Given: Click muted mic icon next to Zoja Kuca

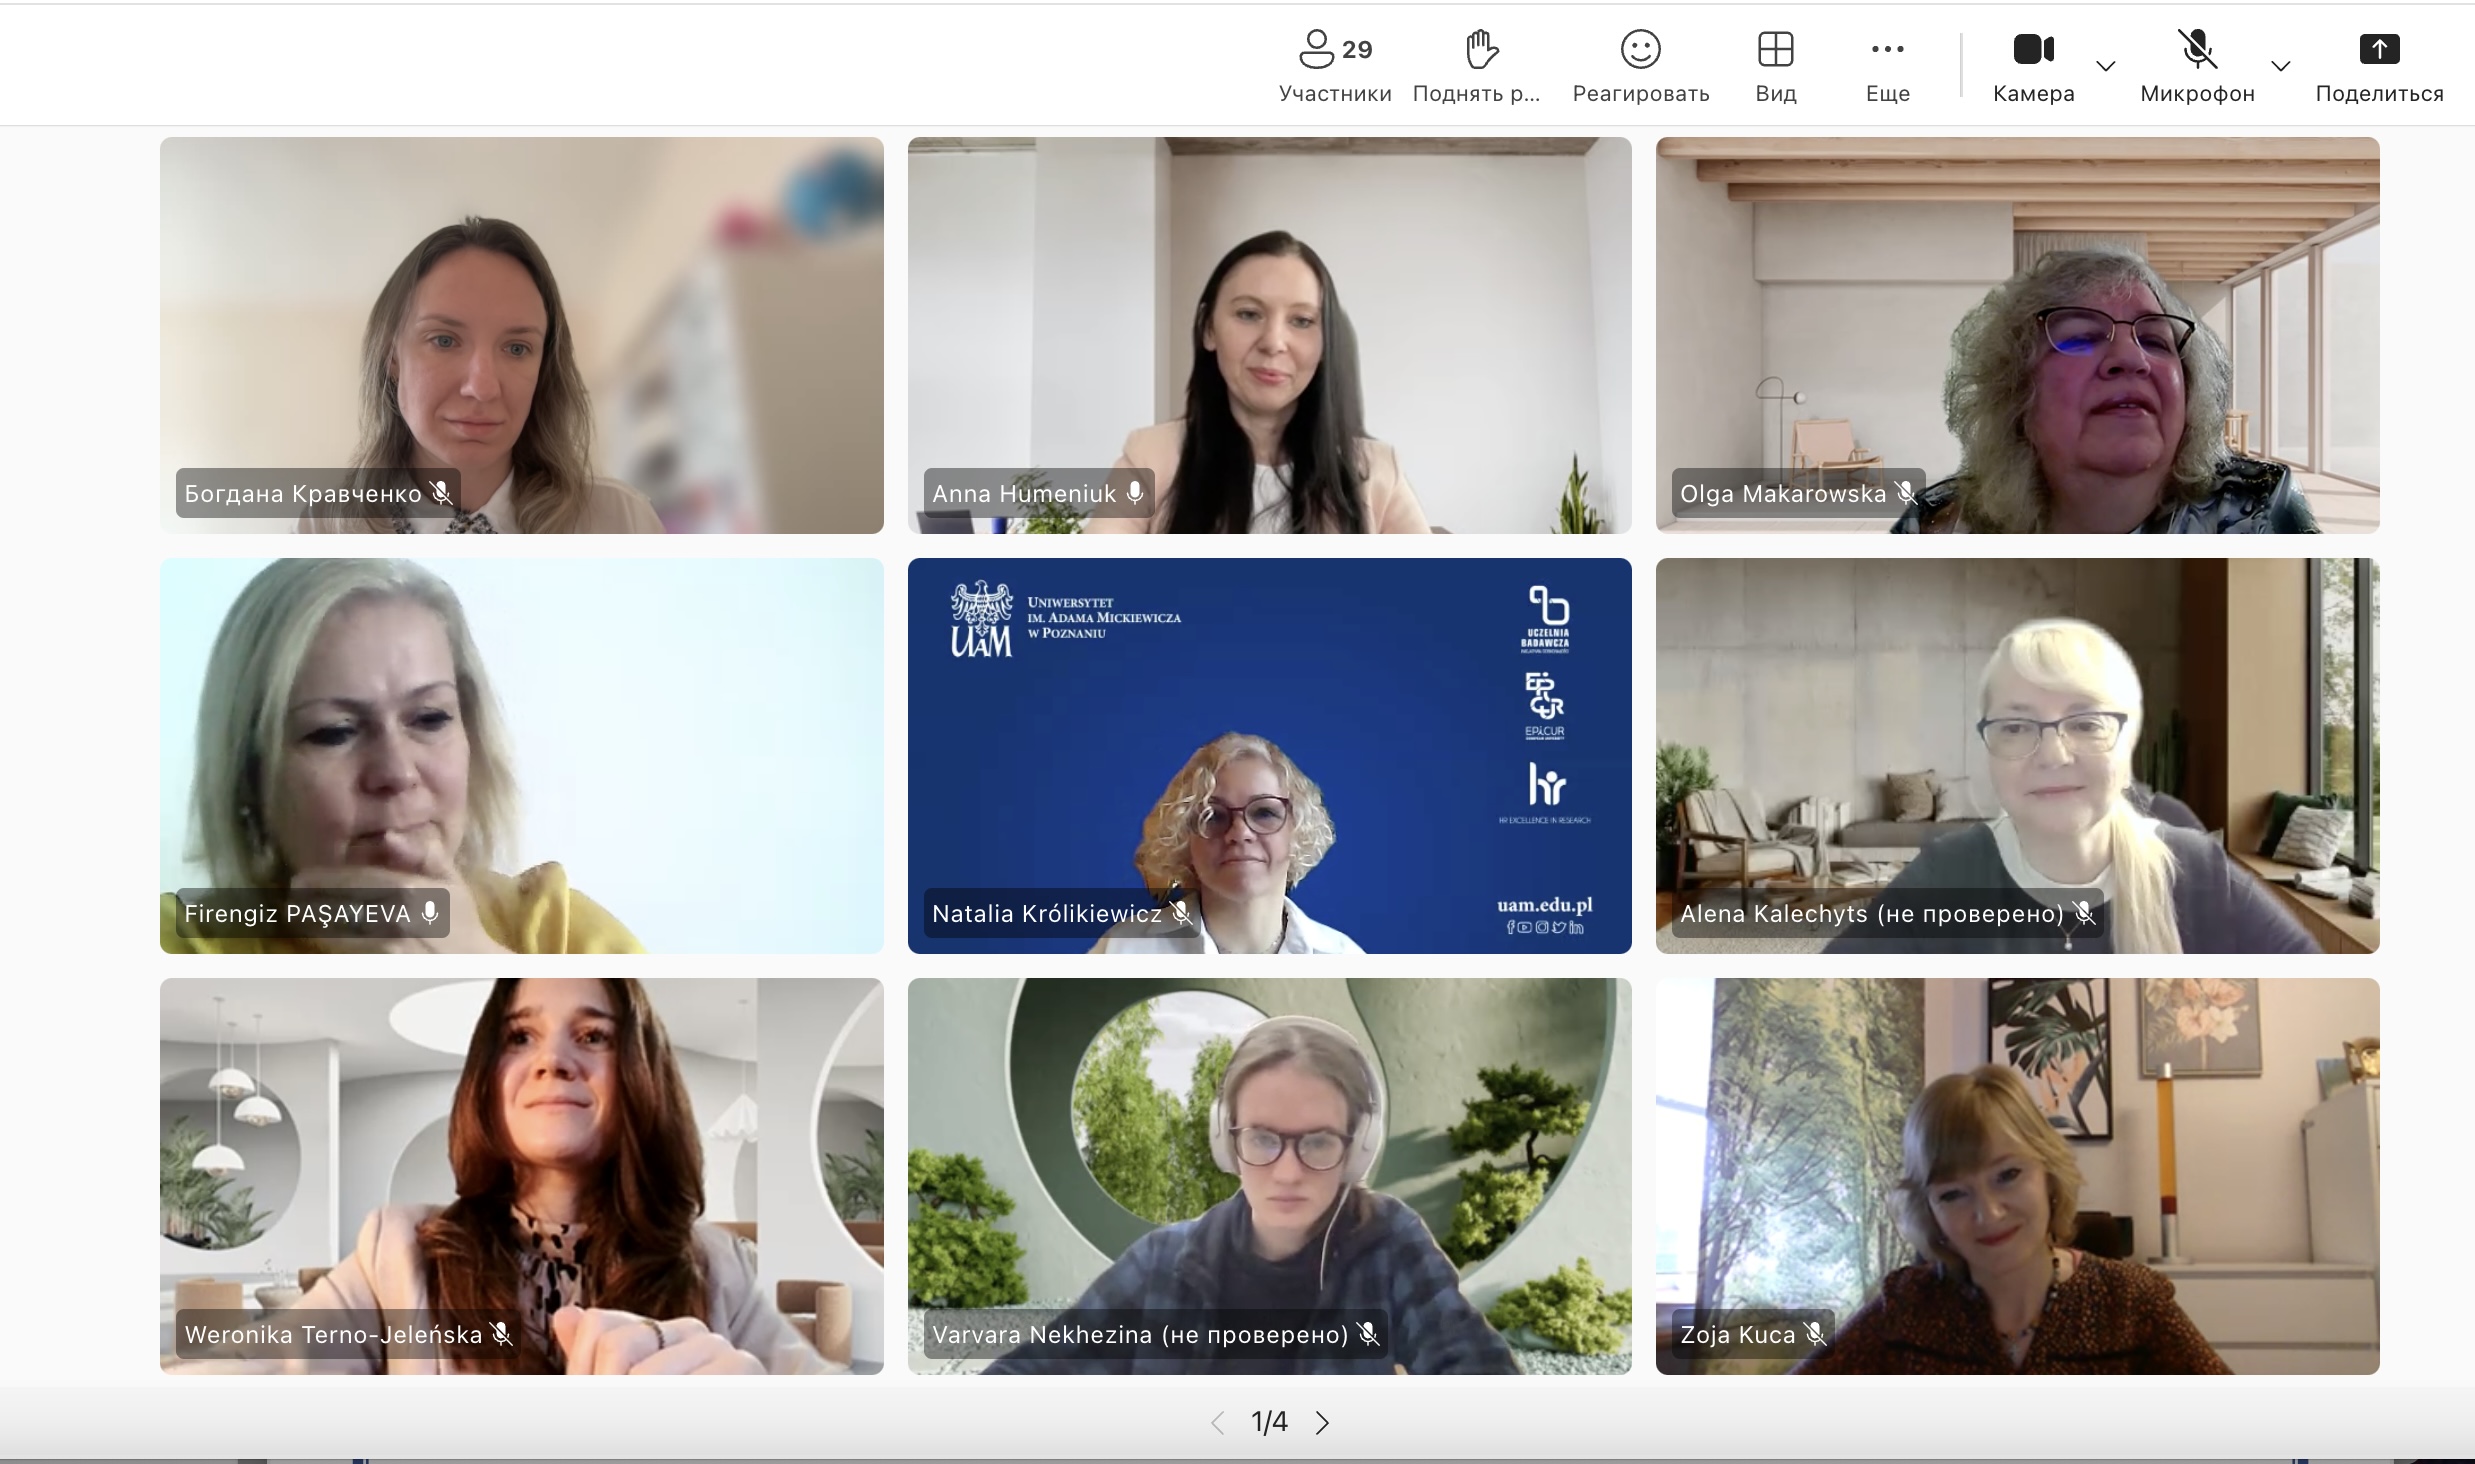Looking at the screenshot, I should [x=1815, y=1334].
